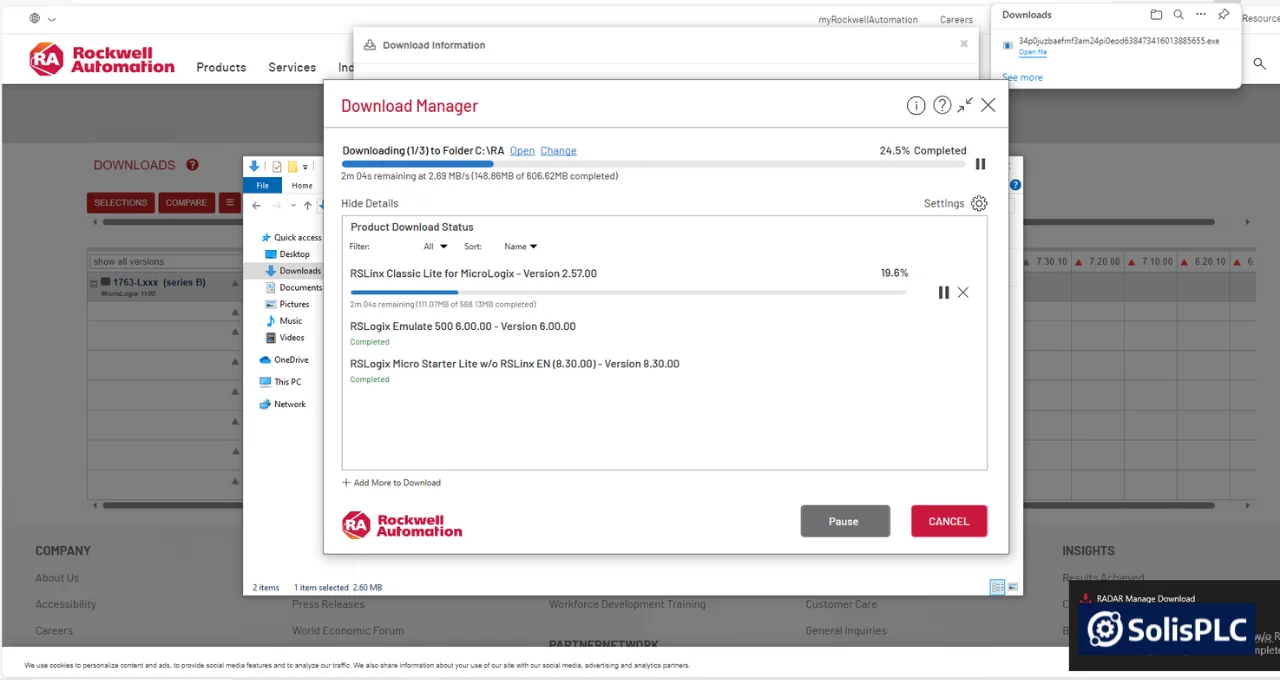This screenshot has height=680, width=1280.
Task: Click the Change link for the download folder
Action: pyautogui.click(x=558, y=150)
